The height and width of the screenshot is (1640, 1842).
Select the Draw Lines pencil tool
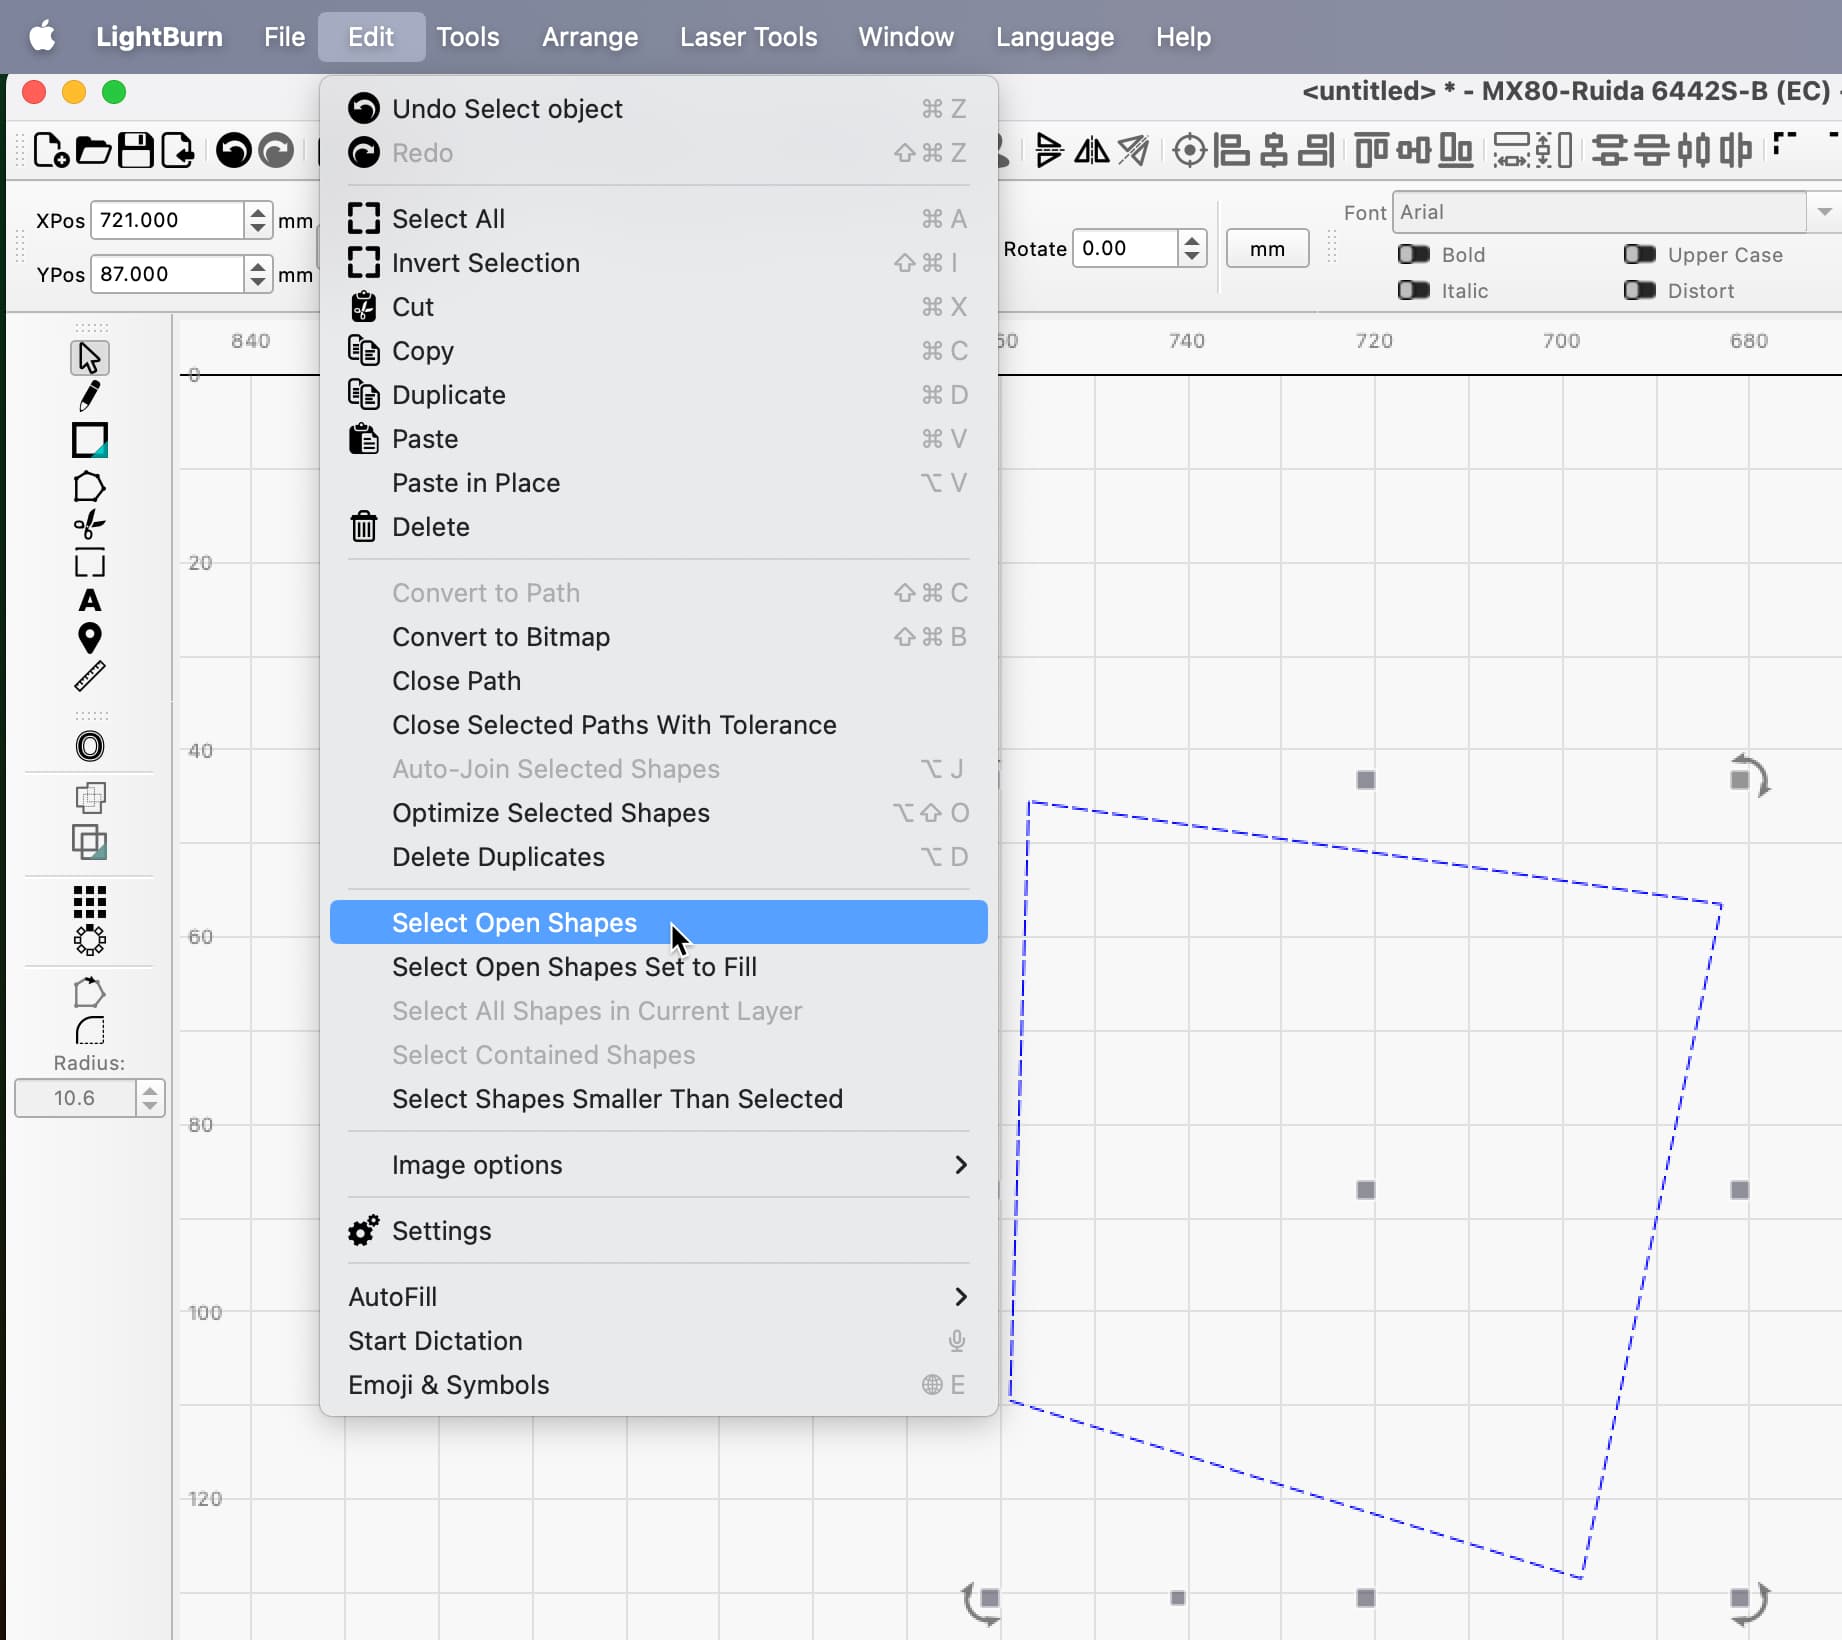[x=90, y=397]
